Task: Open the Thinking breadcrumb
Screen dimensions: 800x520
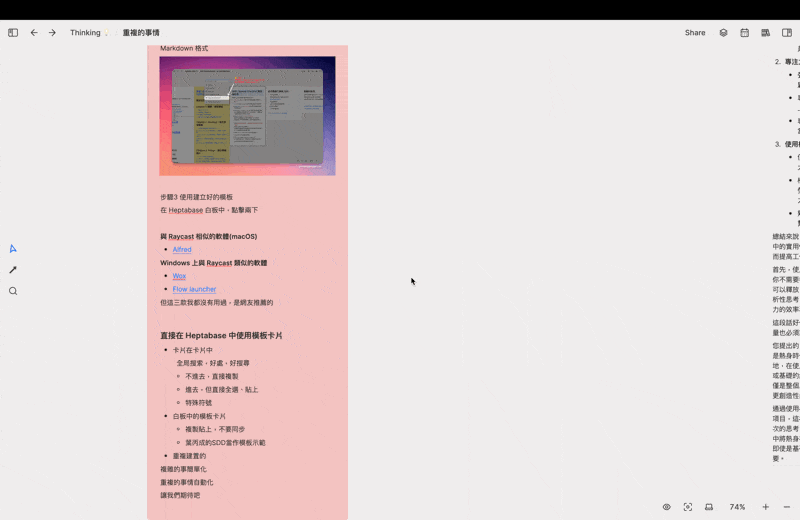Action: [x=85, y=33]
